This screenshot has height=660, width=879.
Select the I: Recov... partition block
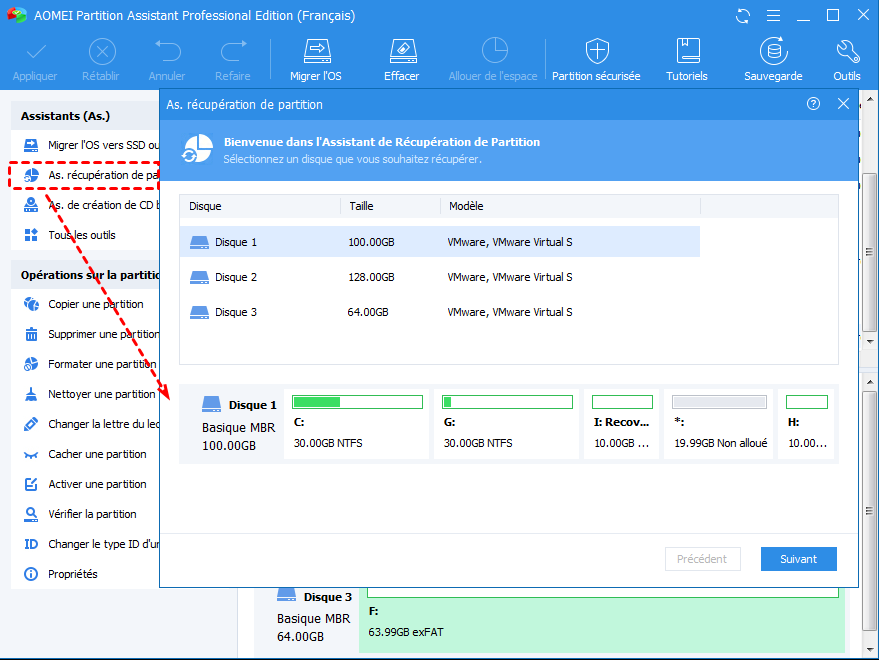tap(622, 424)
